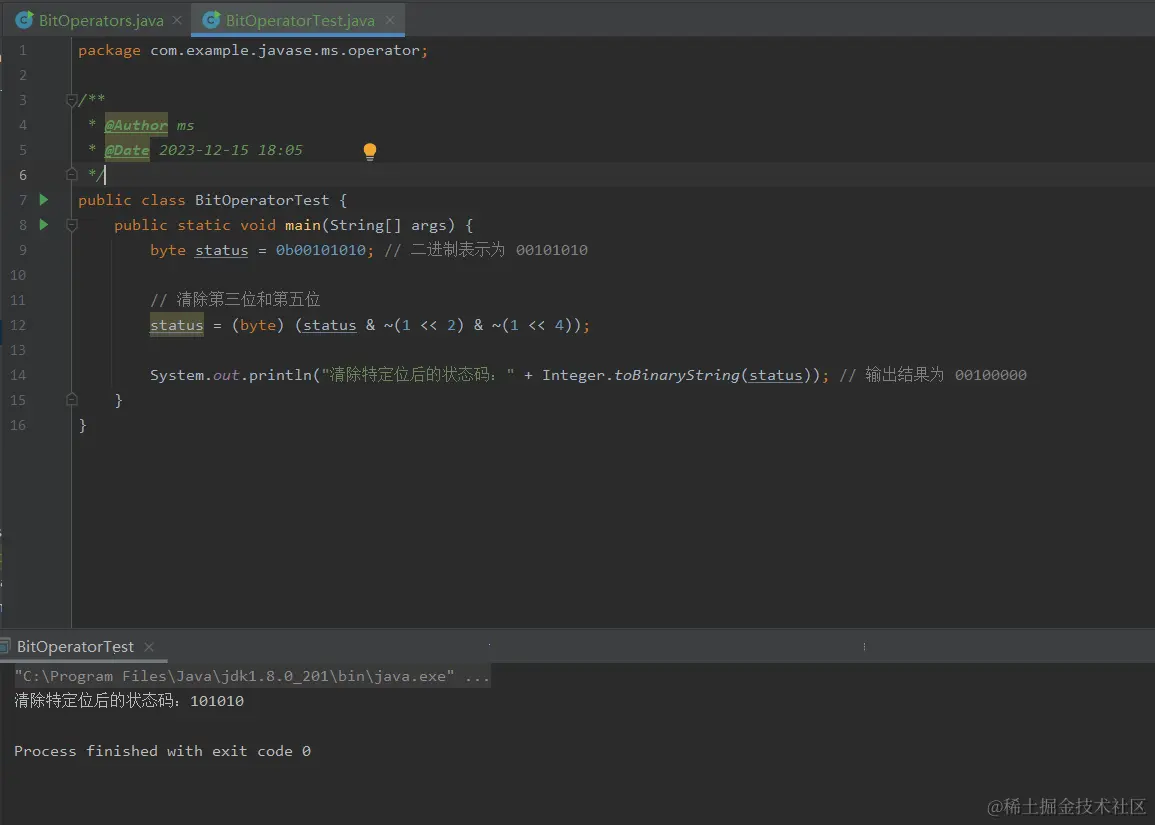Click the (byte) cast on line 12
The image size is (1155, 825).
[258, 325]
